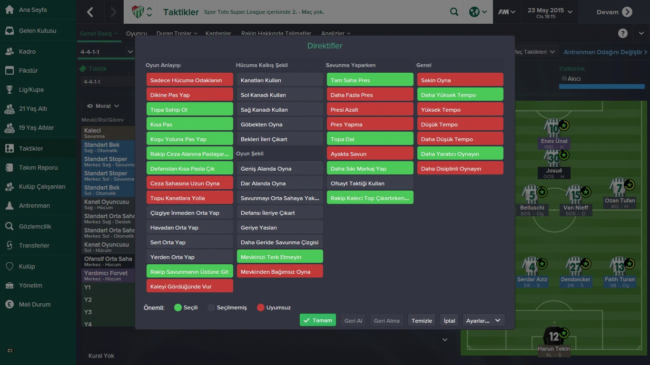Screen dimensions: 650x365
Task: Switch to Oyuncu tab
Action: click(136, 34)
